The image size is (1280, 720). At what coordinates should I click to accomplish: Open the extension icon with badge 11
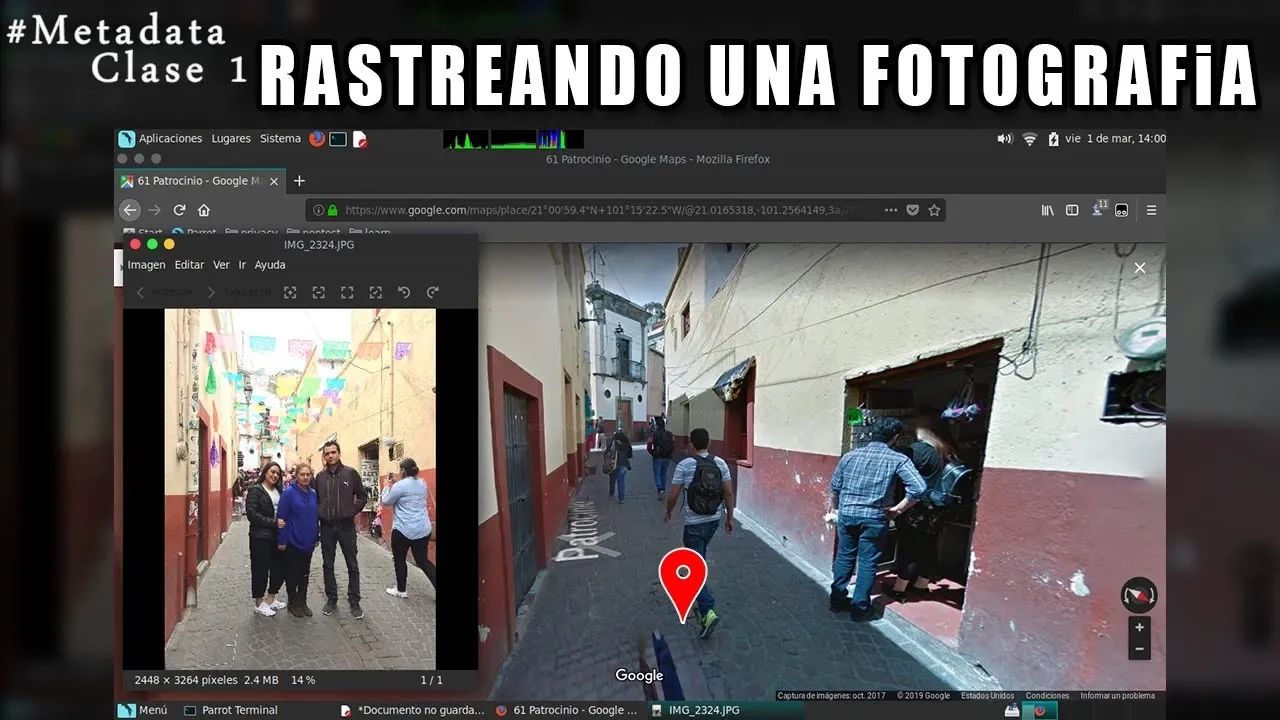(x=1099, y=209)
